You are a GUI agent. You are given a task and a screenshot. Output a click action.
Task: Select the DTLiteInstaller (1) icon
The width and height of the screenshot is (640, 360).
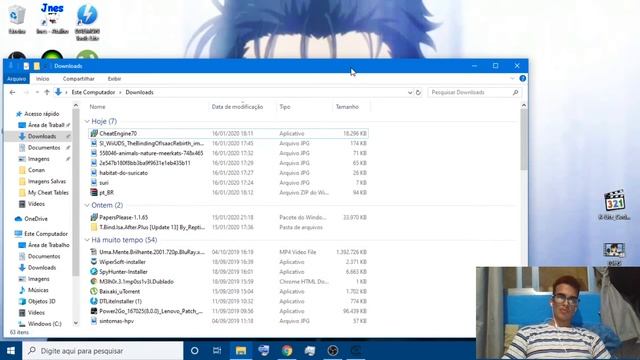(94, 301)
